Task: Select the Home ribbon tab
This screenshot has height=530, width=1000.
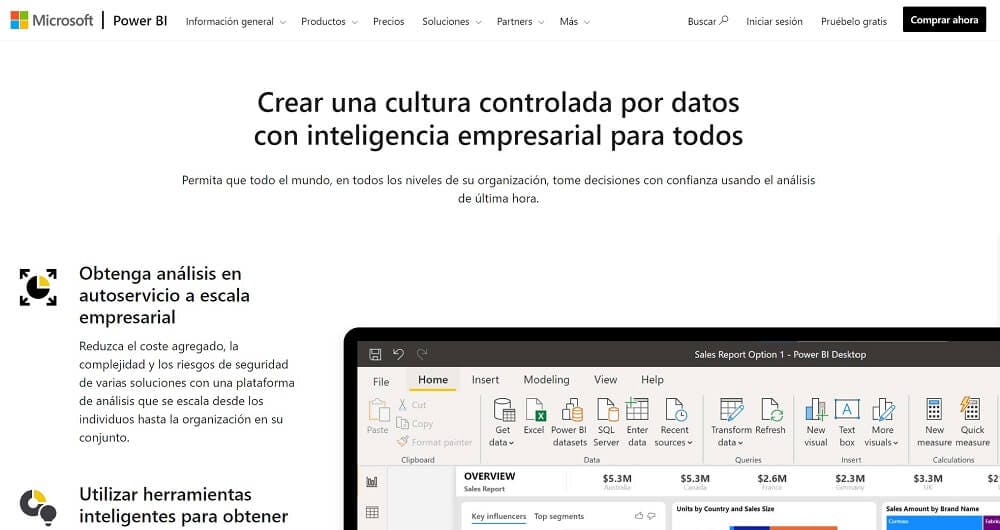Action: coord(433,379)
